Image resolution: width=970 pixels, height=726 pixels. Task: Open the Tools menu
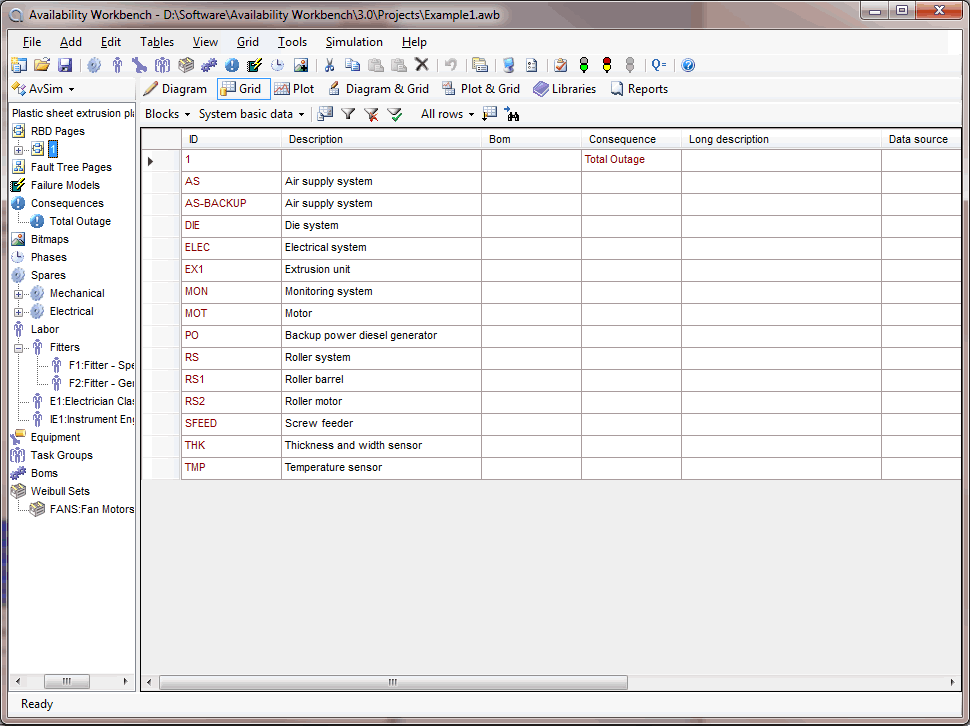292,42
